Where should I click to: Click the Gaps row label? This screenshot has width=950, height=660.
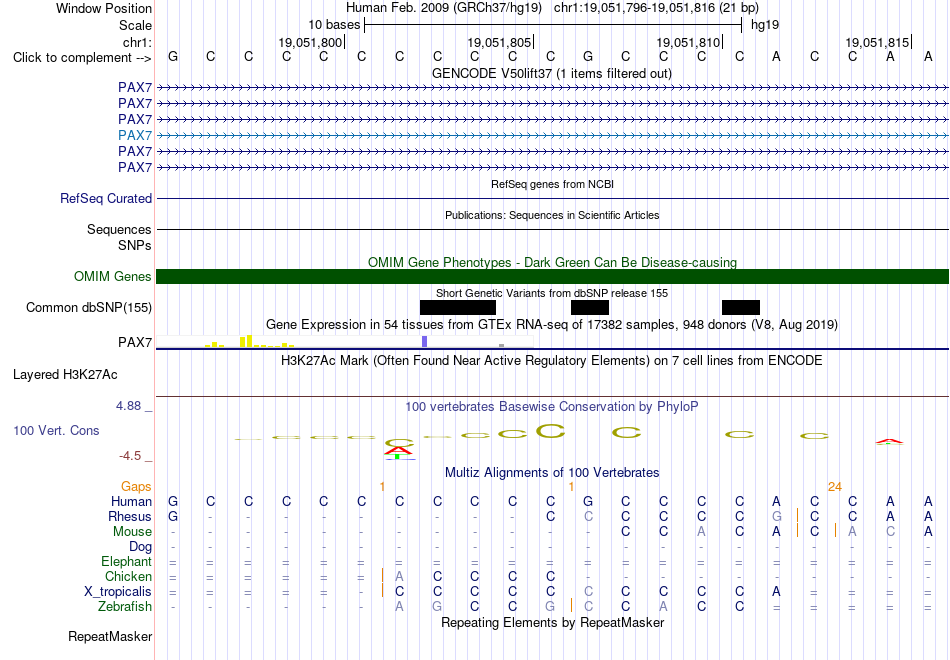point(136,486)
